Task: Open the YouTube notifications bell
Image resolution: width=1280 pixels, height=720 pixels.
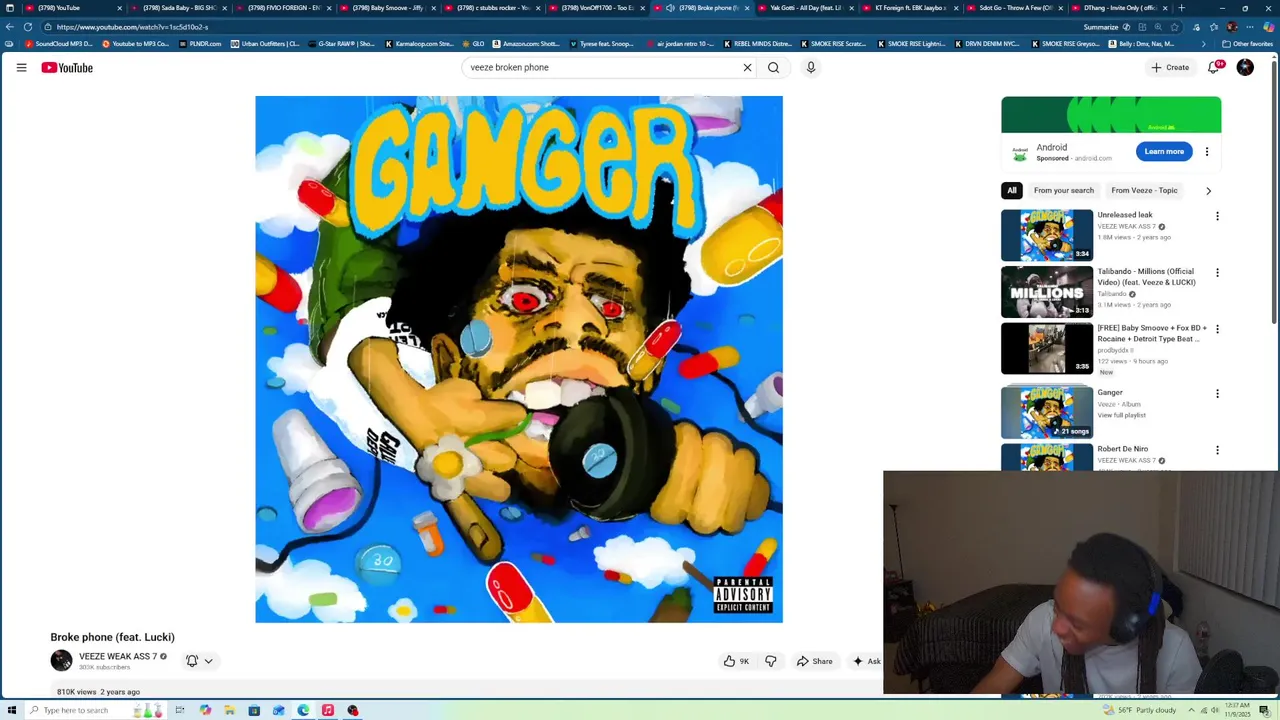Action: 1213,67
